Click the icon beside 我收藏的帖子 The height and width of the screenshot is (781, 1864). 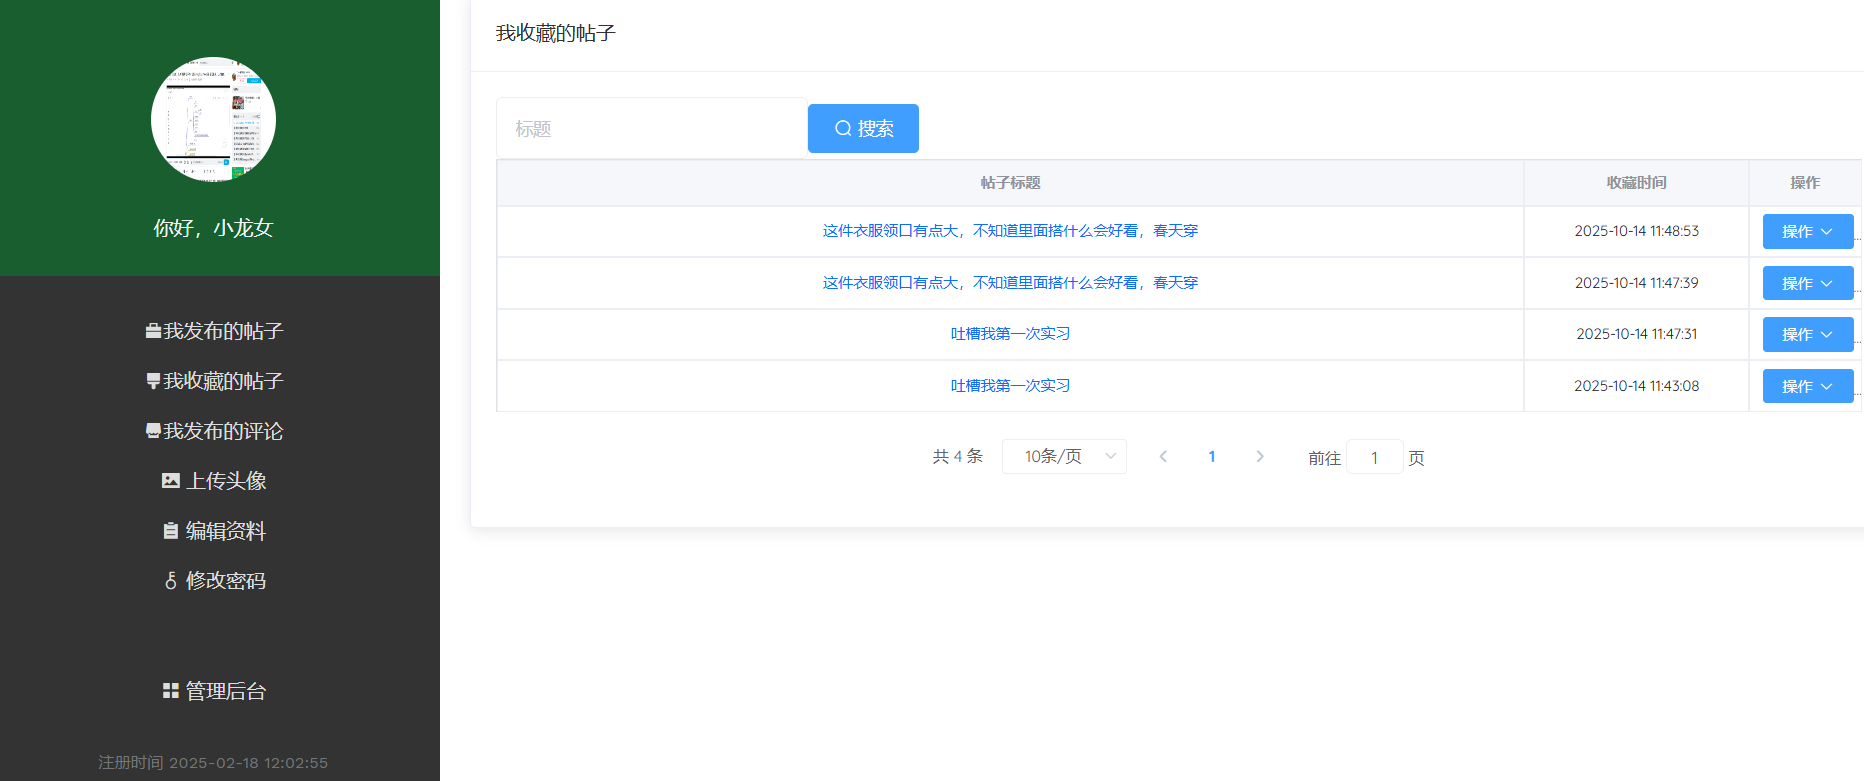tap(153, 381)
